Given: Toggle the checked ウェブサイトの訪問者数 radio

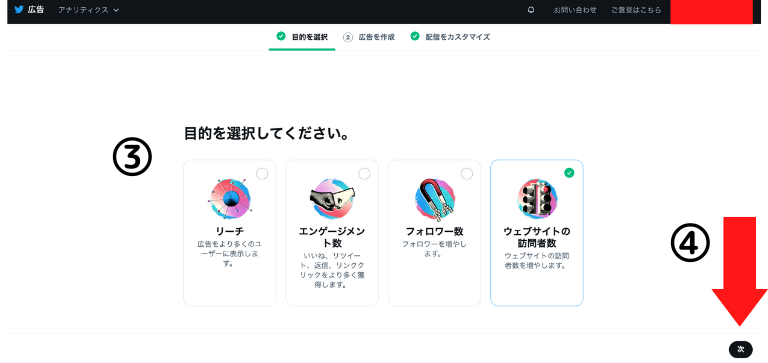Looking at the screenshot, I should 569,172.
